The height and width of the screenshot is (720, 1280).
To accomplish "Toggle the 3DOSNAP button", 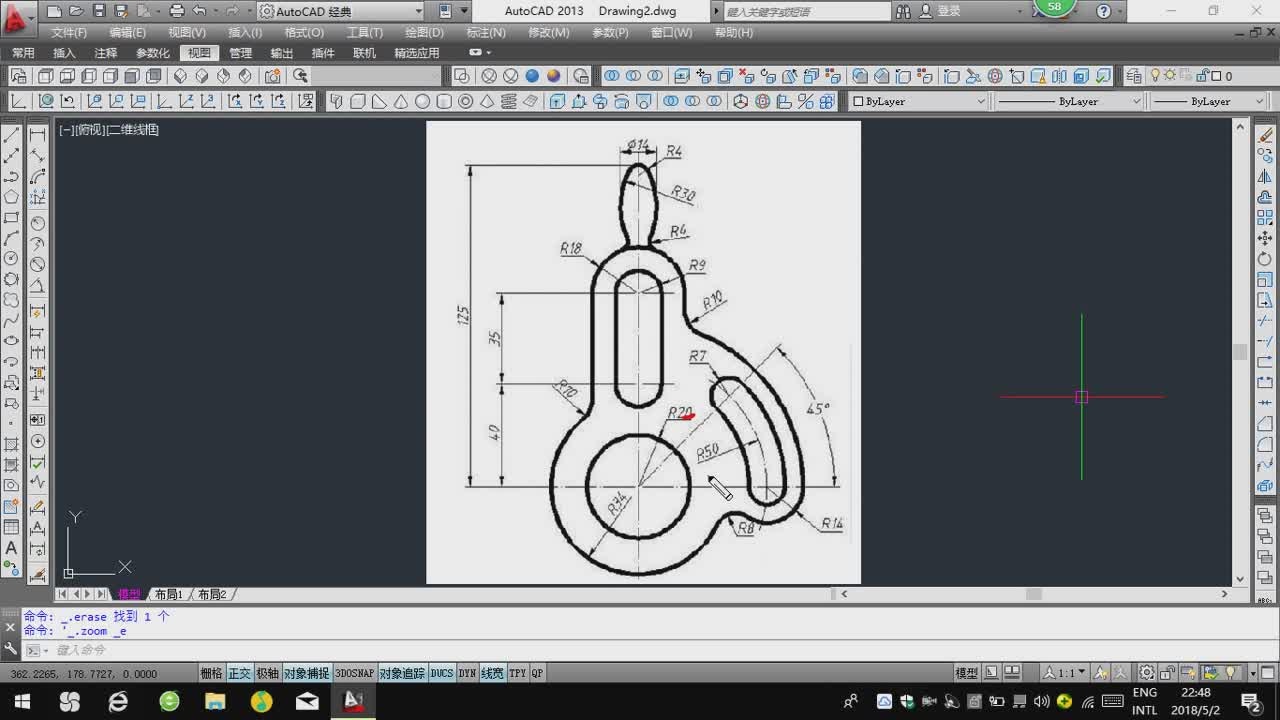I will click(353, 674).
